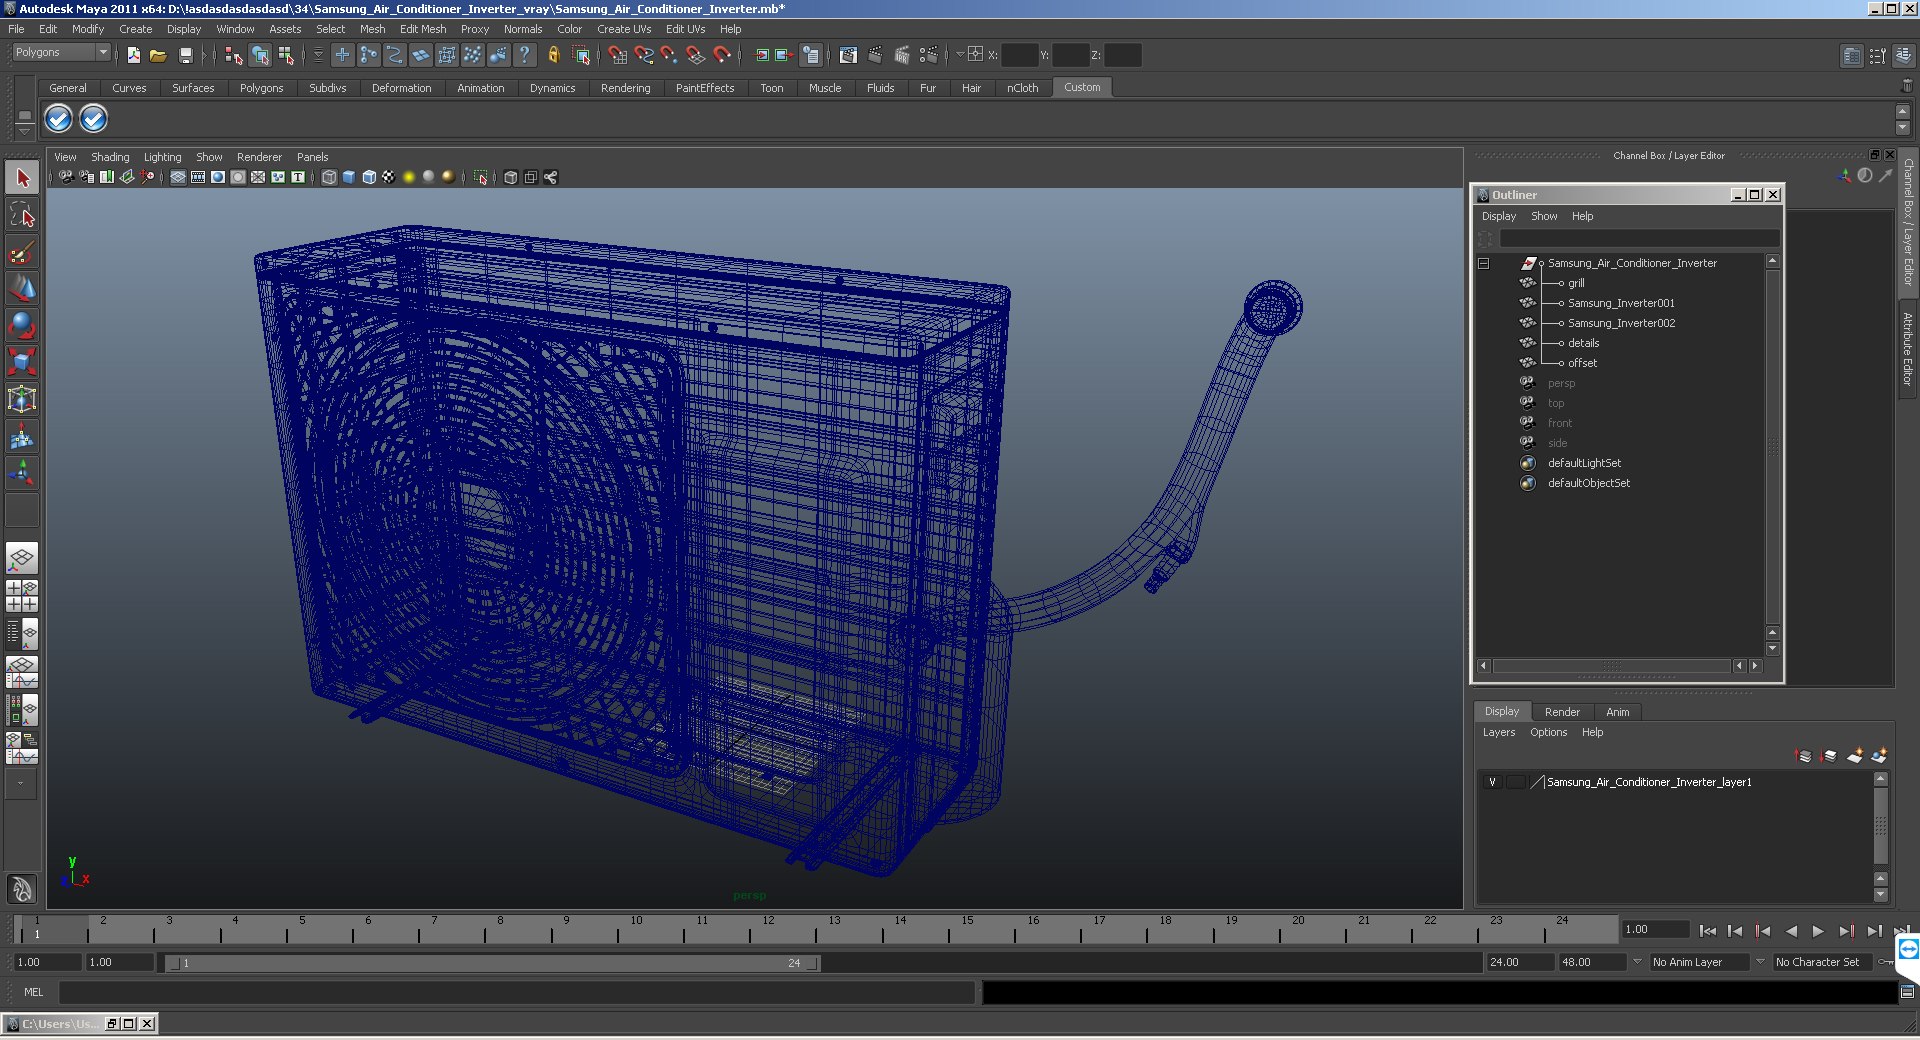Click go to start of playback range
The image size is (1920, 1040).
click(1708, 931)
